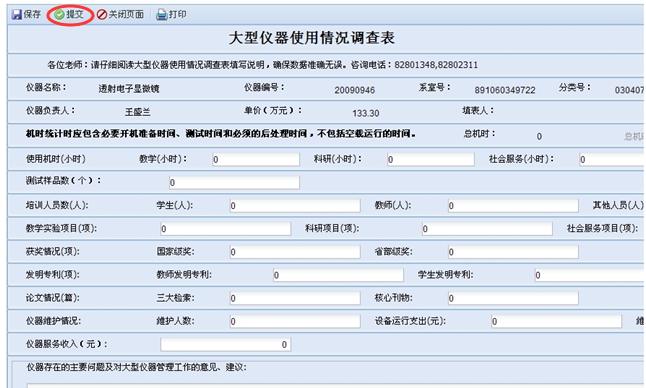Focus the 国家级奖 input field
The width and height of the screenshot is (646, 388).
click(295, 252)
